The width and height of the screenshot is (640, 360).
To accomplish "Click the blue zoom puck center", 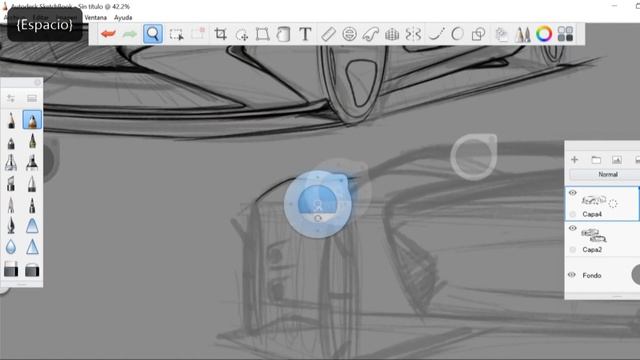I will (318, 204).
